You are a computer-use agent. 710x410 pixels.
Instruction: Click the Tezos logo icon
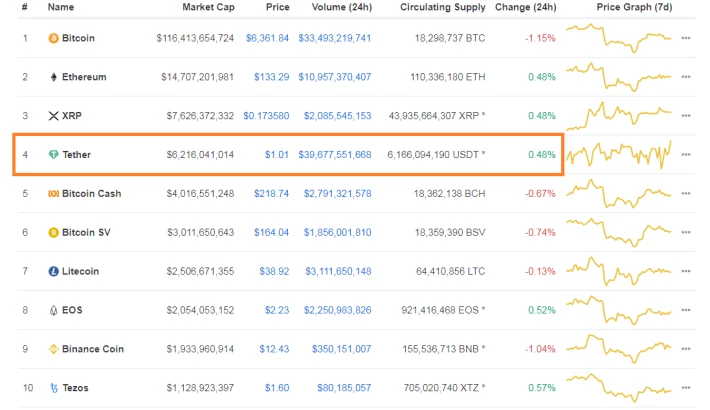coord(54,388)
